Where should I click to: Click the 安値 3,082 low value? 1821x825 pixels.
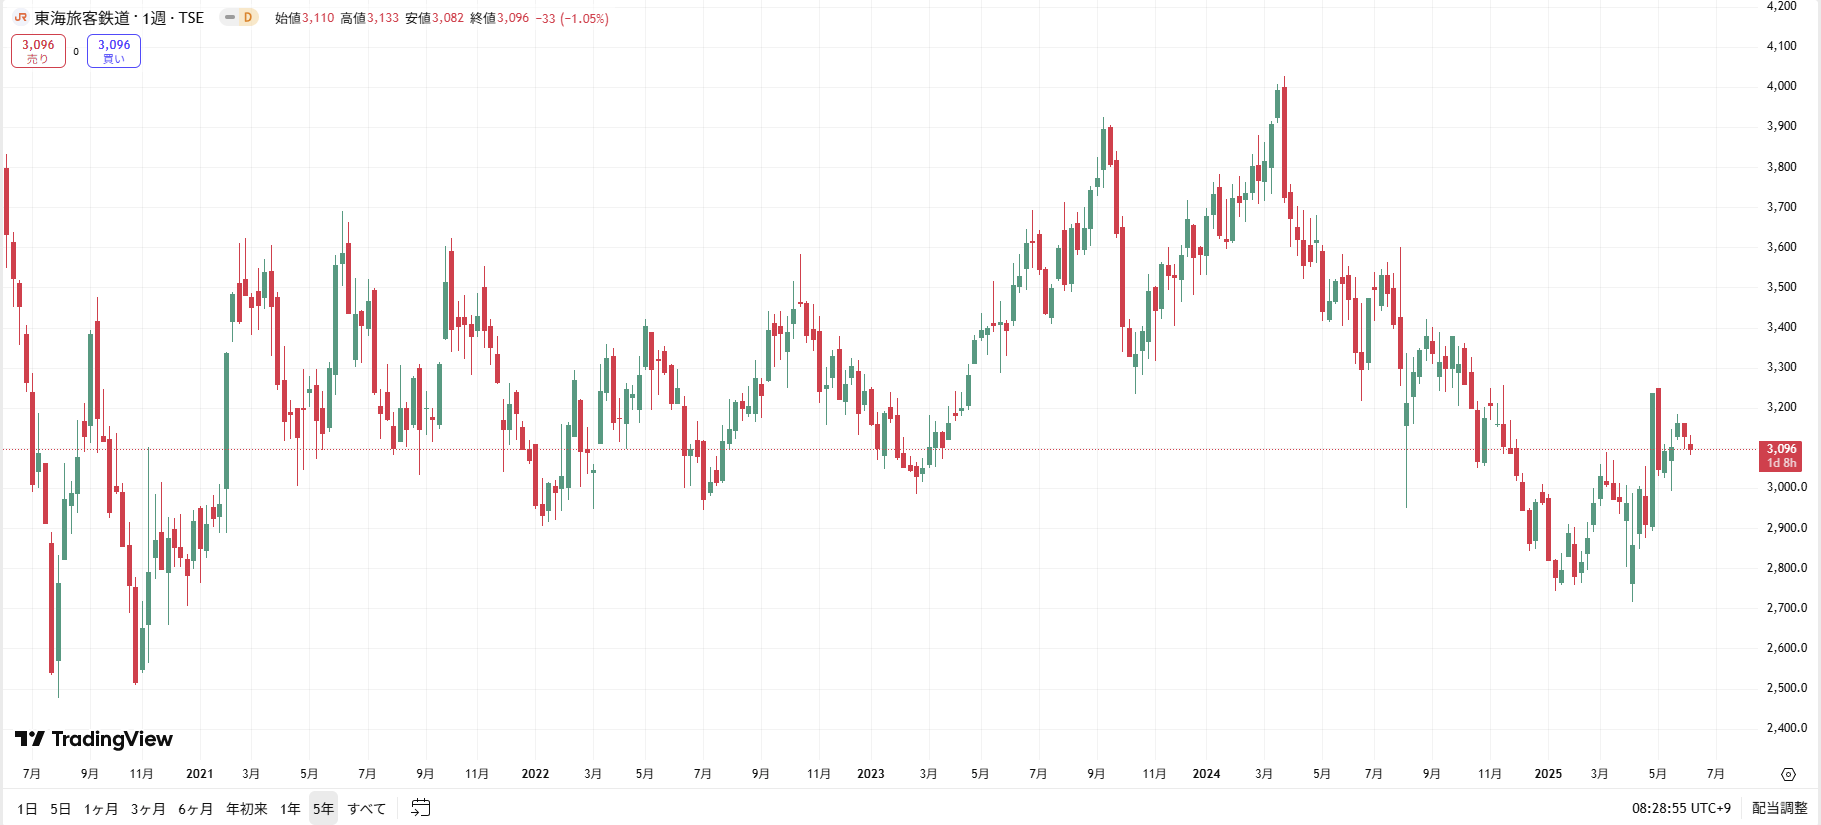click(x=434, y=18)
